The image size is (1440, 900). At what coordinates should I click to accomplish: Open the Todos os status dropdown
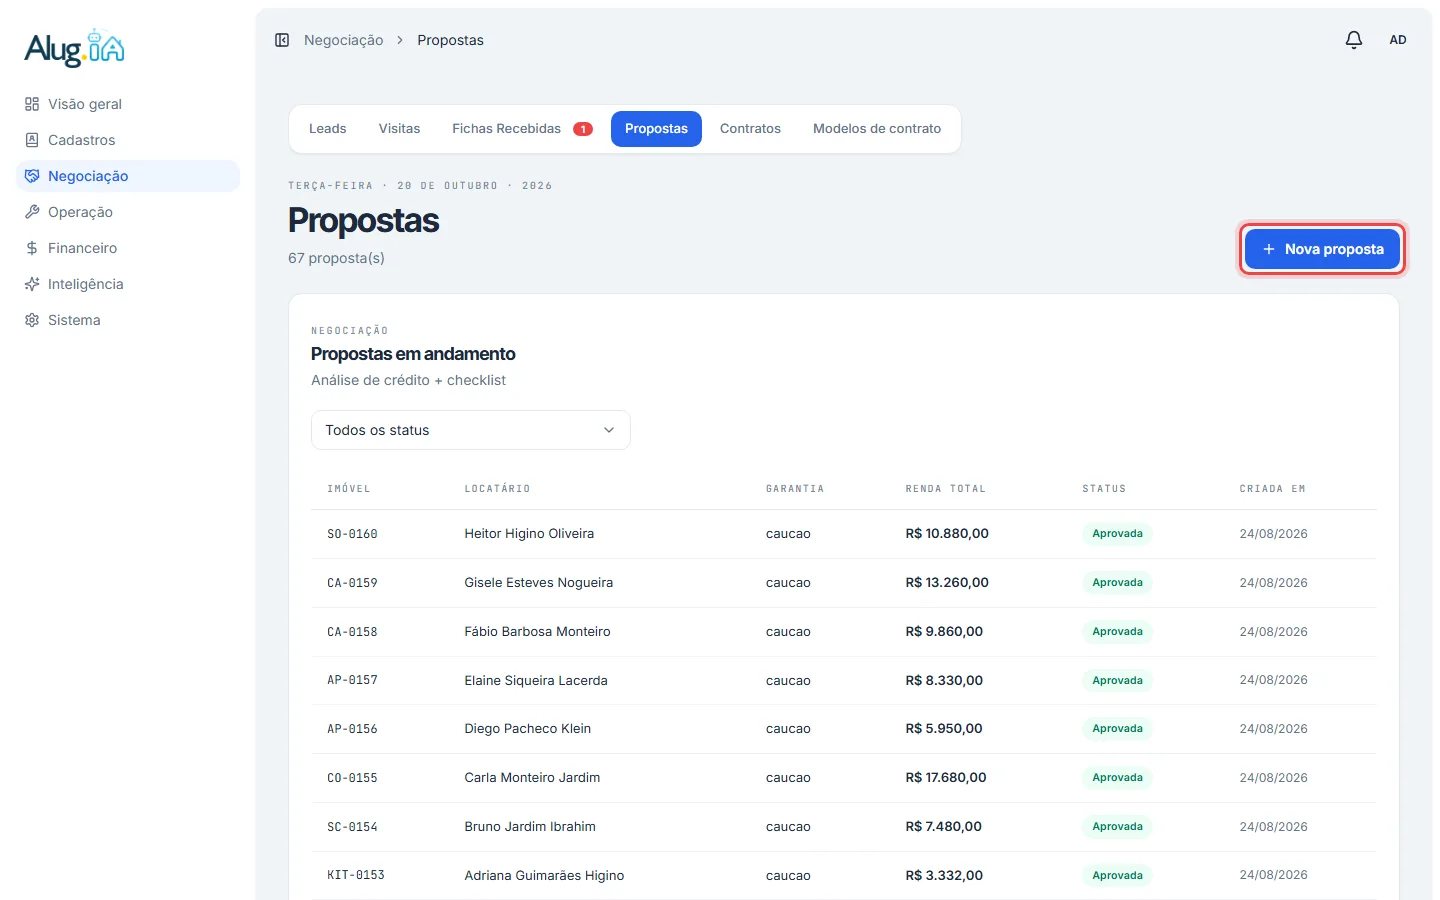(x=471, y=430)
